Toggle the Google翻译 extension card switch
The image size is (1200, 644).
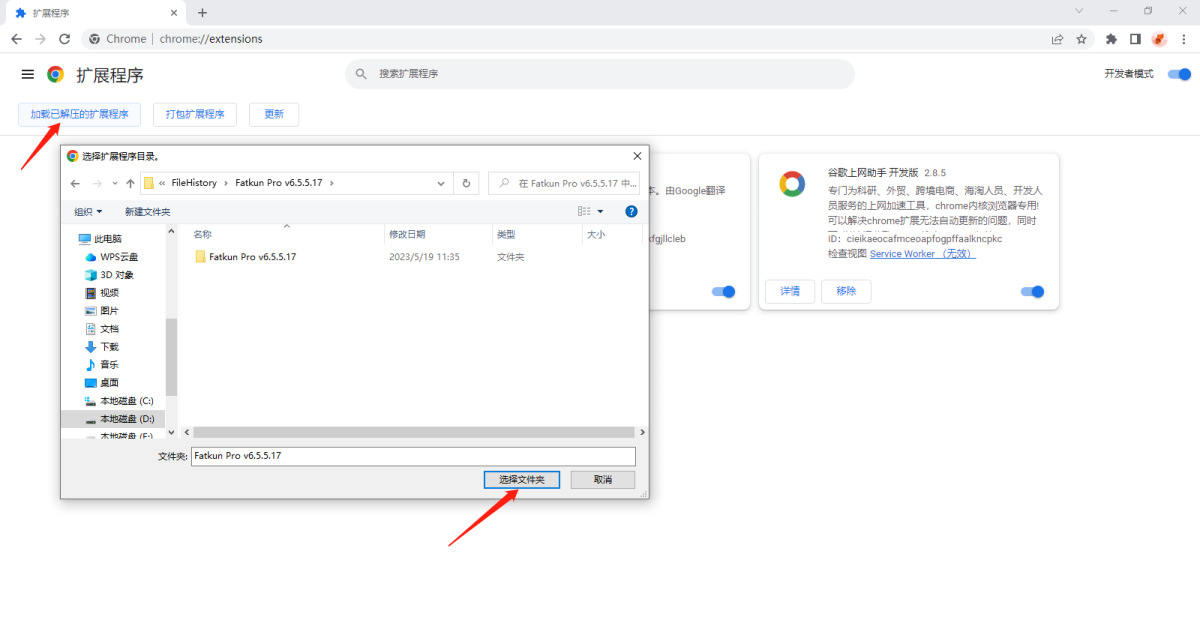723,291
